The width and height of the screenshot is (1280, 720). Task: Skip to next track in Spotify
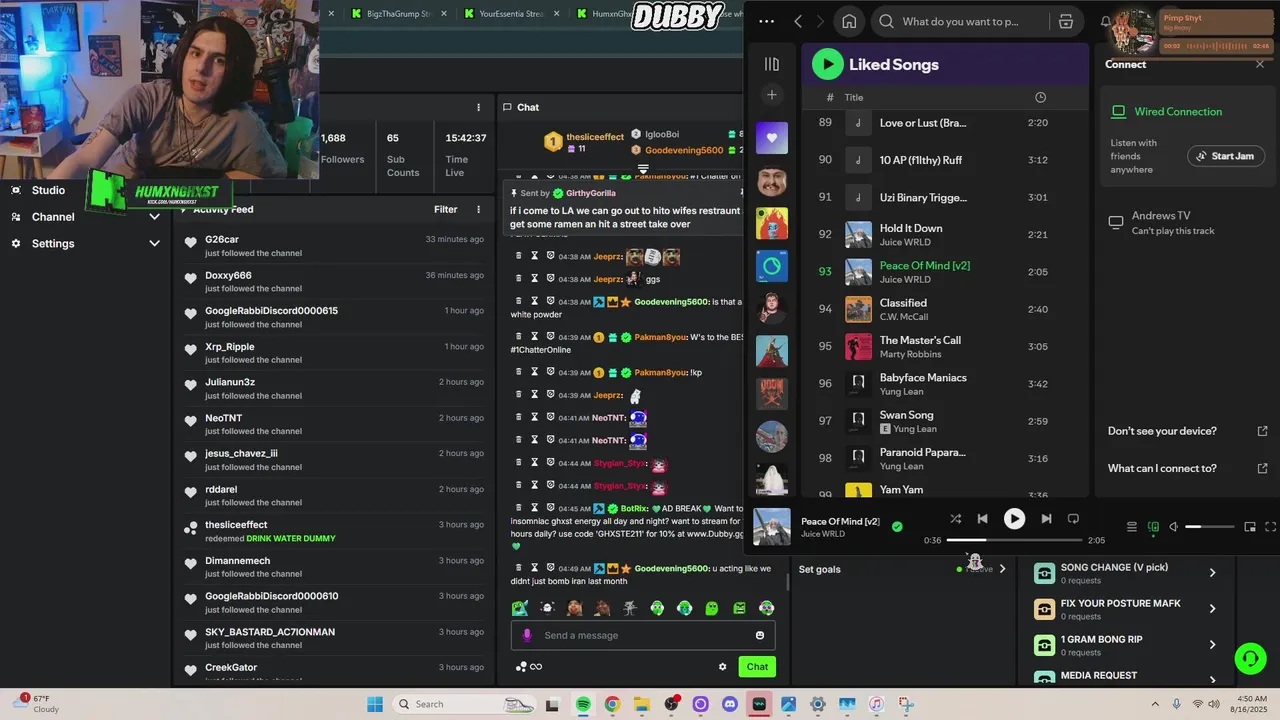1046,519
